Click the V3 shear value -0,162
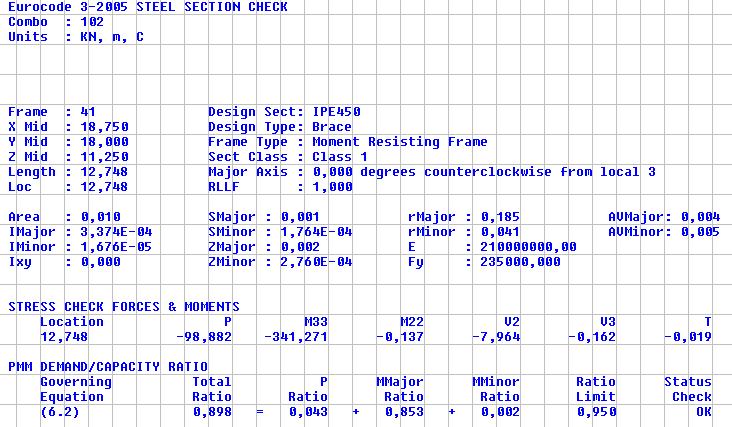This screenshot has height=427, width=732. tap(592, 337)
